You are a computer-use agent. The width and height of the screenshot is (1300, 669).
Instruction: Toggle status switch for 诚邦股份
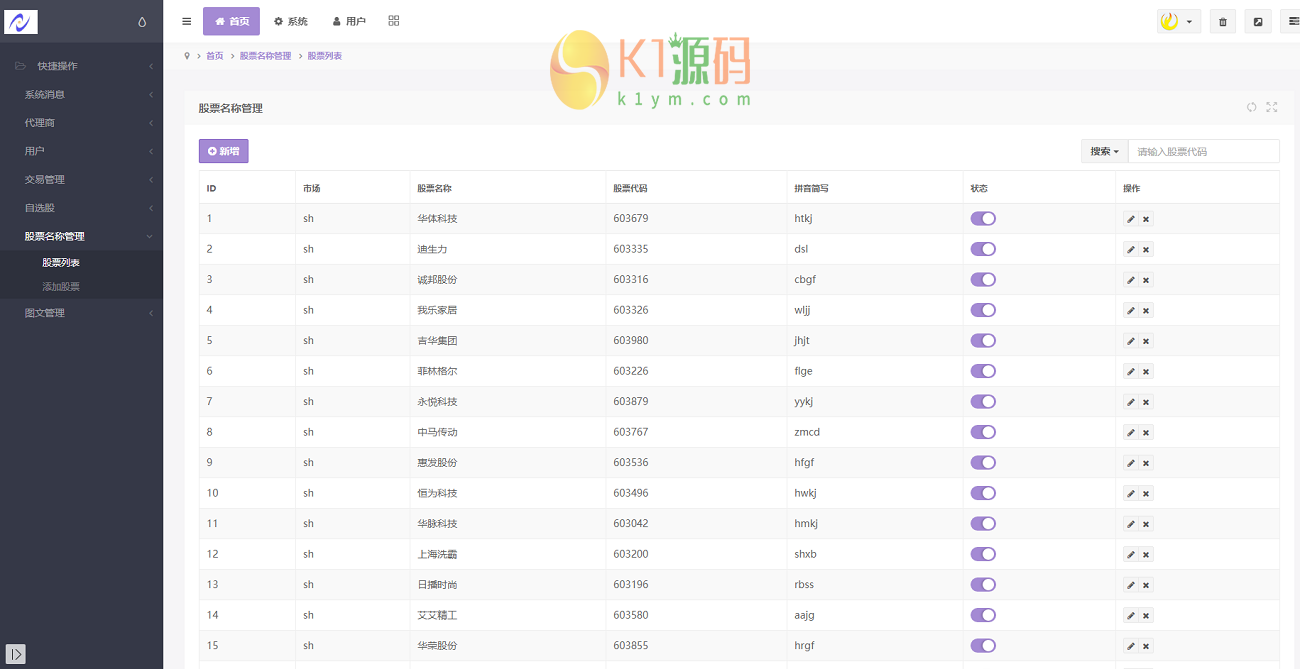[983, 280]
